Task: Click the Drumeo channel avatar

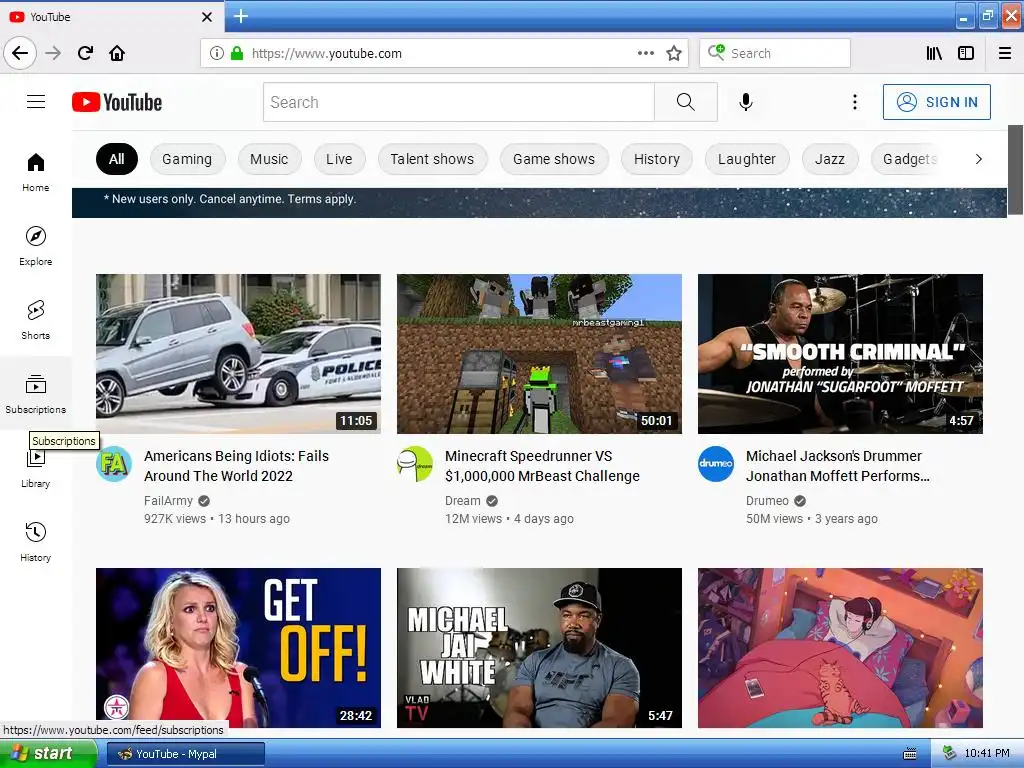Action: point(716,464)
